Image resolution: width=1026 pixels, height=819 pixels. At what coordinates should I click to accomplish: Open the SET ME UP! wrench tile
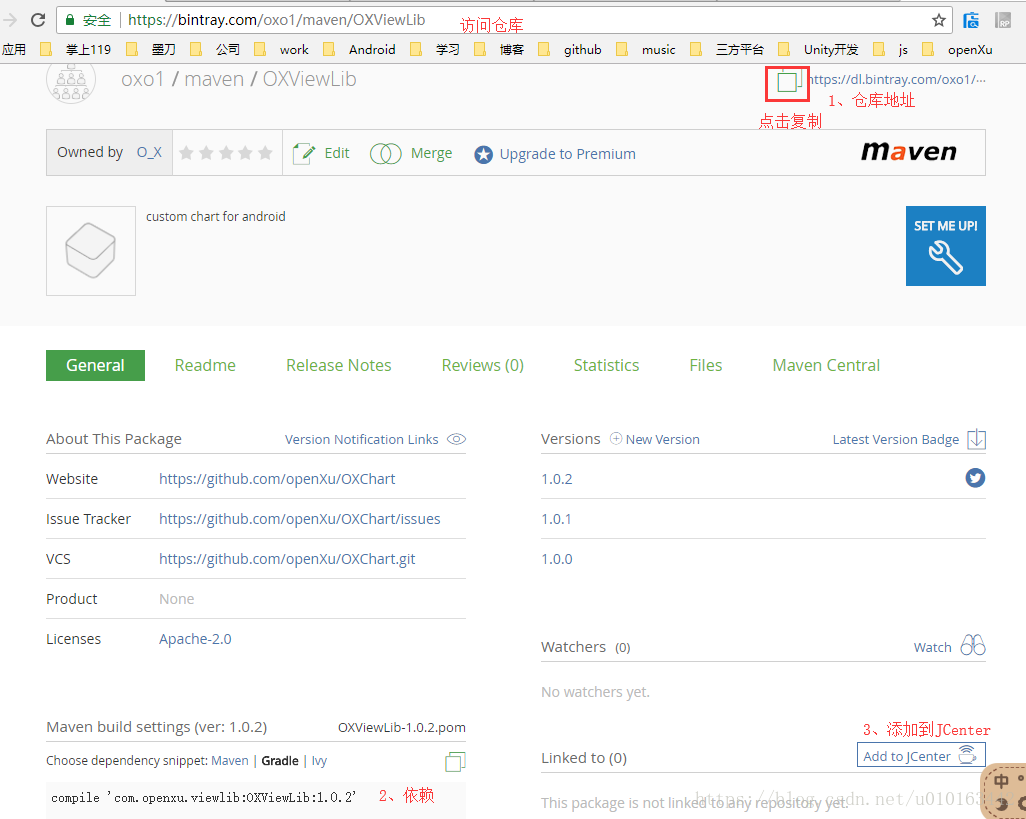(x=946, y=246)
